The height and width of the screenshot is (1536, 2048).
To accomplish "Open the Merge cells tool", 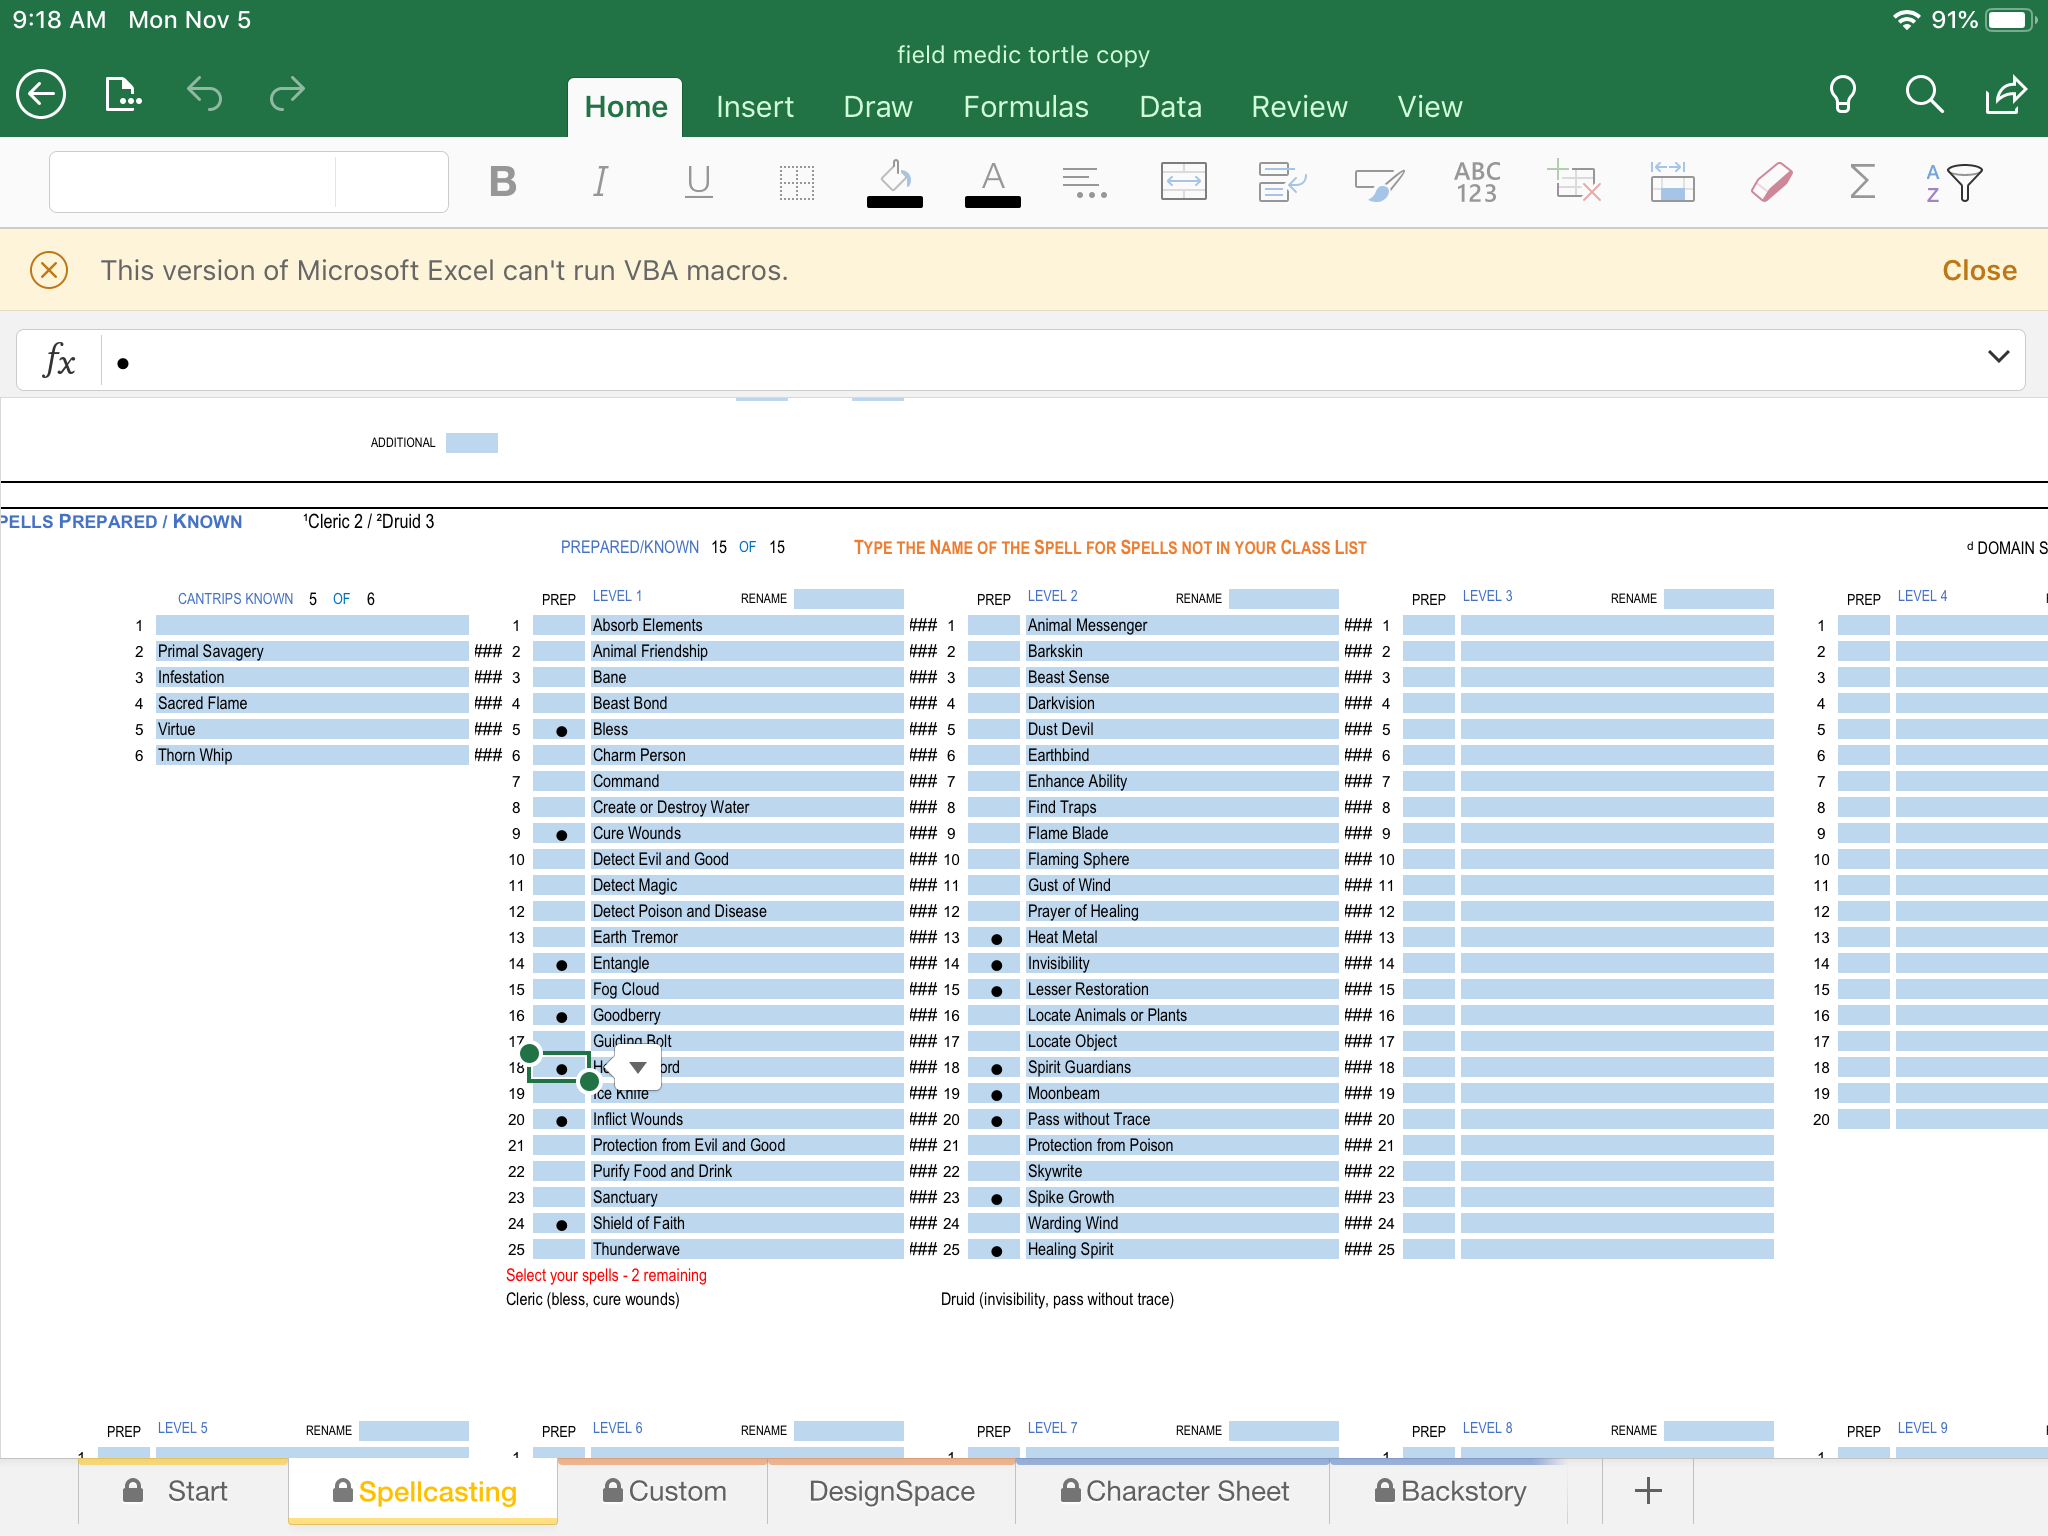I will pos(1183,182).
